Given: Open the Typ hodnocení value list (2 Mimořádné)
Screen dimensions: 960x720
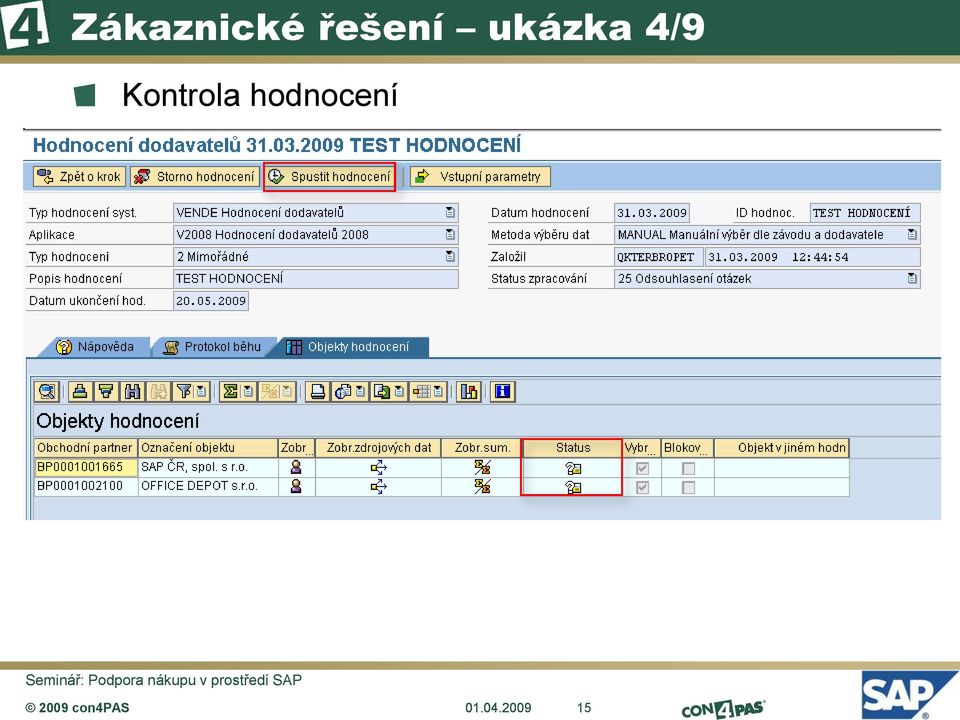Looking at the screenshot, I should [450, 257].
